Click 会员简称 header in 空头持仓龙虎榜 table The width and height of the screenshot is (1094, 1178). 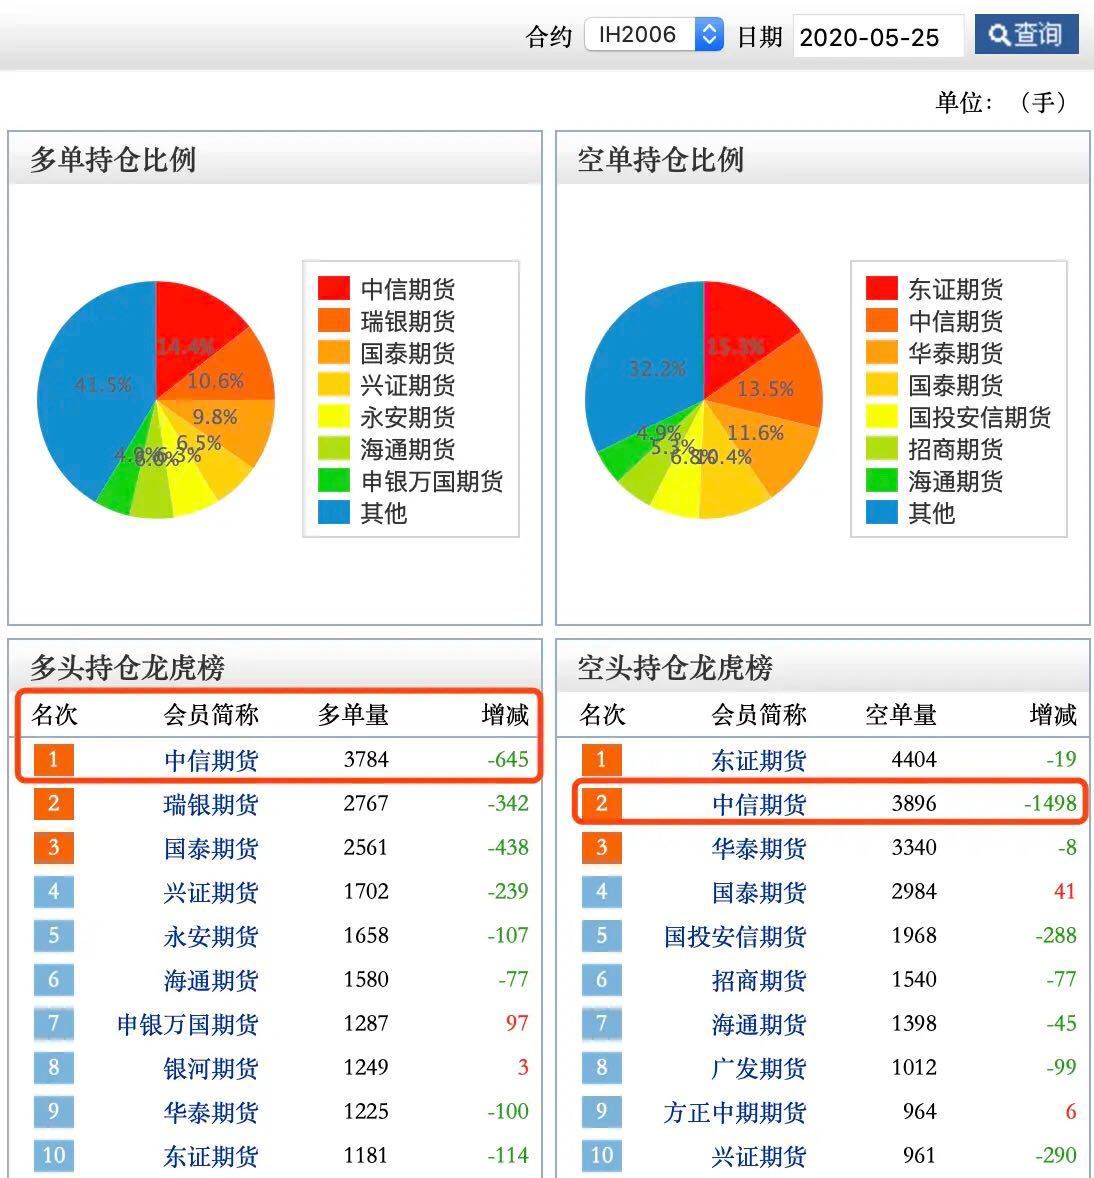(759, 714)
